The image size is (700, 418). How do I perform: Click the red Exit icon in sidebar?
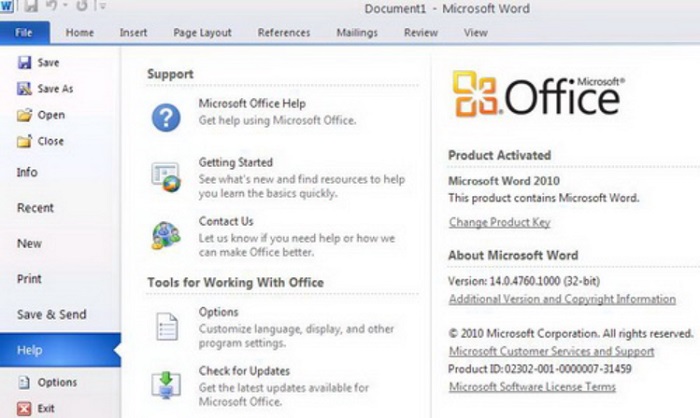(x=24, y=408)
